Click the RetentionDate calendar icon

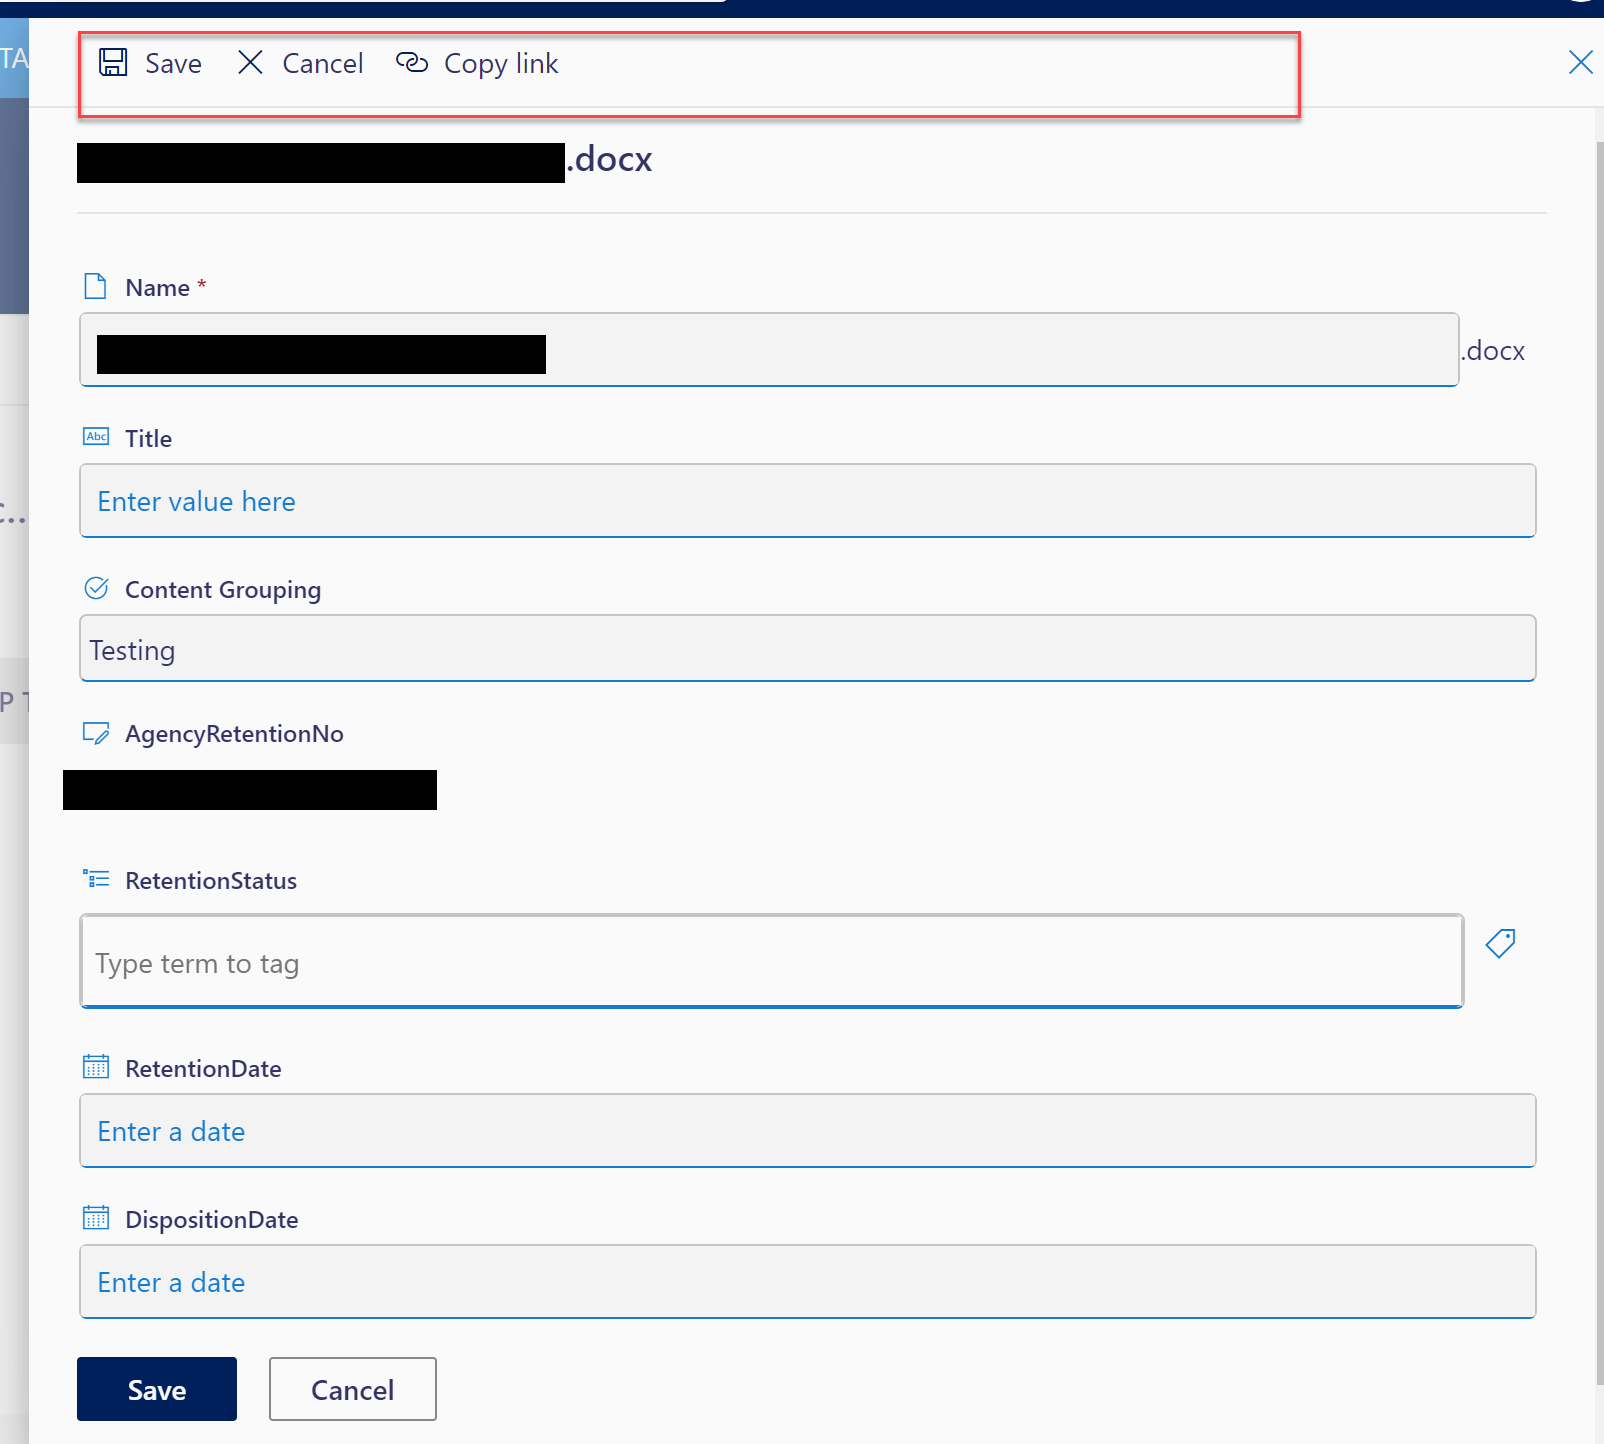[96, 1067]
